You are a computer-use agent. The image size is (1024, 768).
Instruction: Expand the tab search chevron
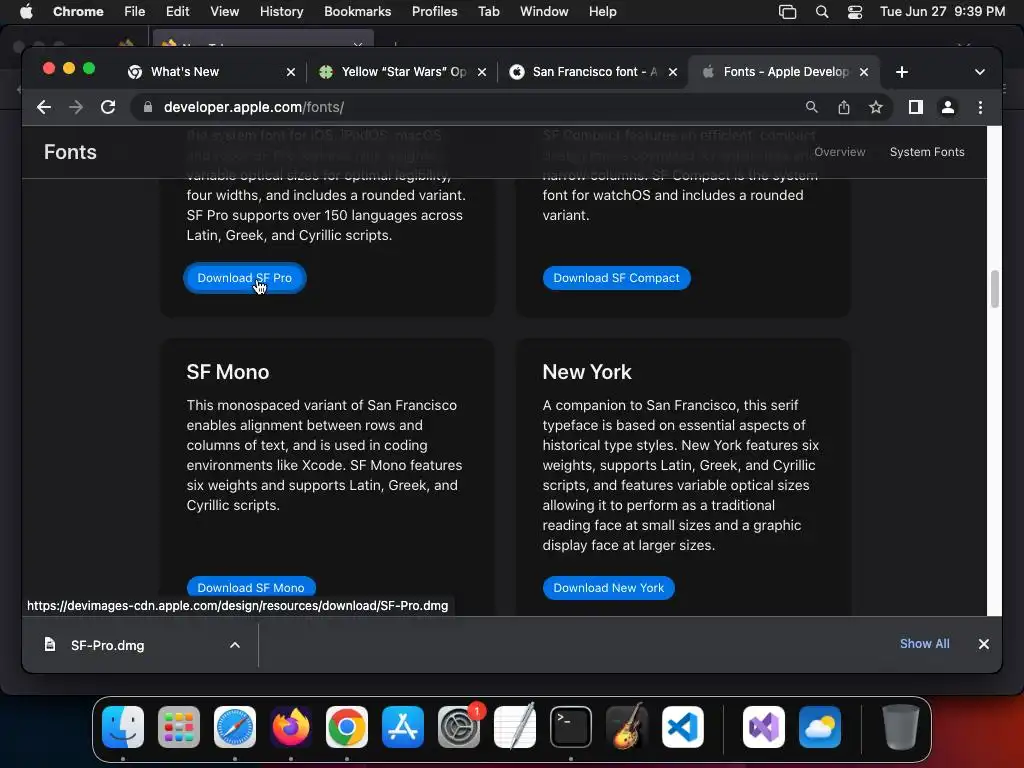click(x=980, y=72)
